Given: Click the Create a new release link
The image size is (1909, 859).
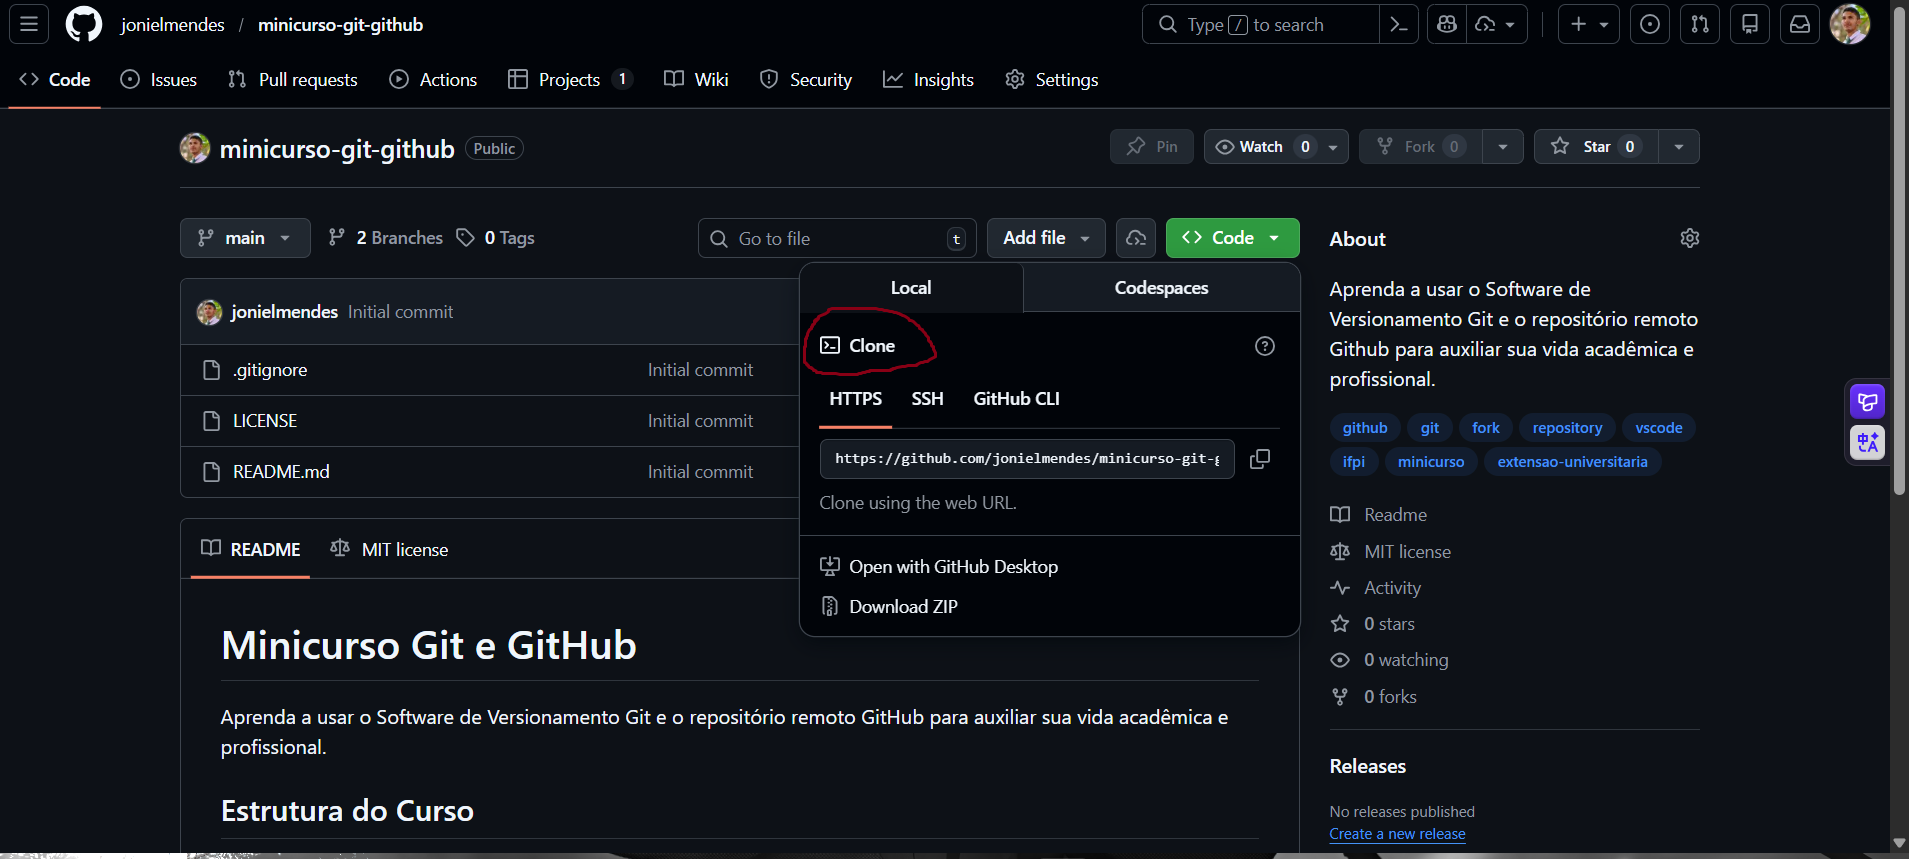Looking at the screenshot, I should point(1397,834).
